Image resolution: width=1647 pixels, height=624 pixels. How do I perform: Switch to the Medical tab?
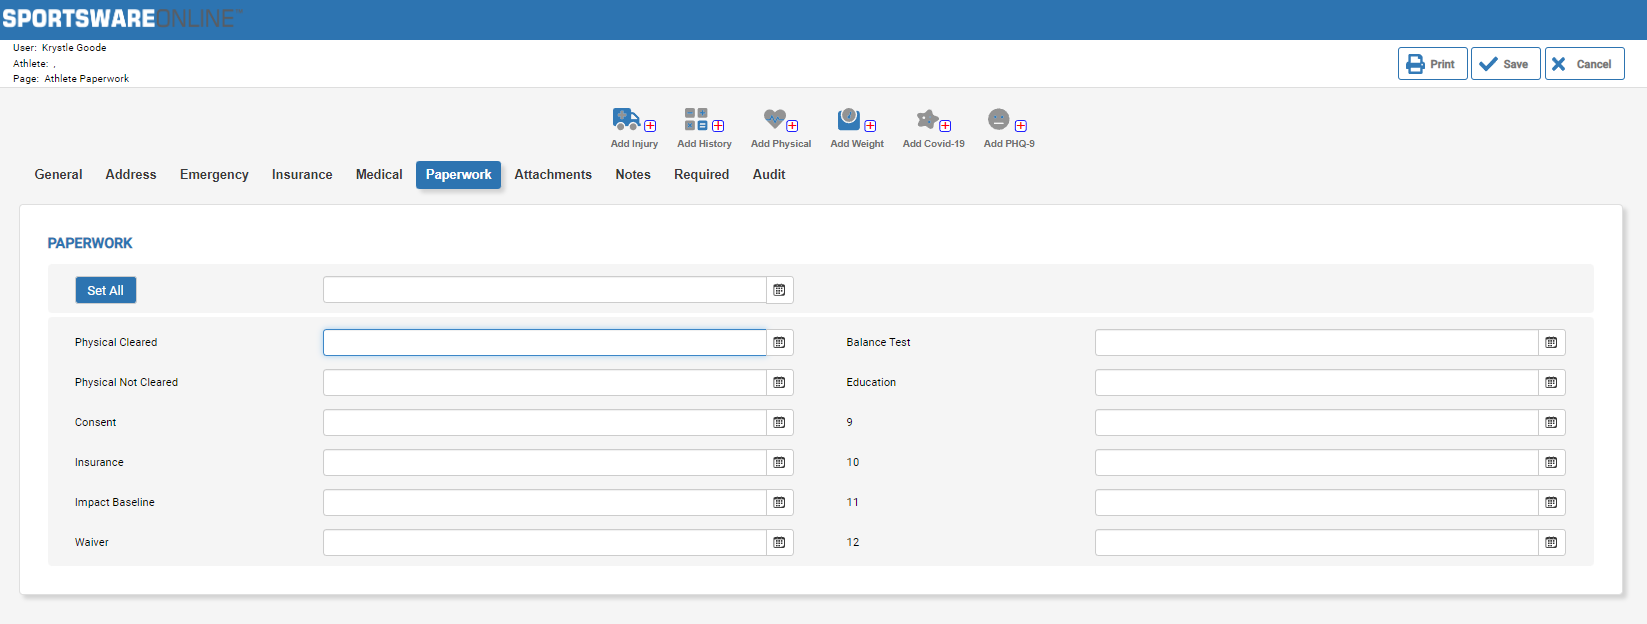pyautogui.click(x=379, y=175)
